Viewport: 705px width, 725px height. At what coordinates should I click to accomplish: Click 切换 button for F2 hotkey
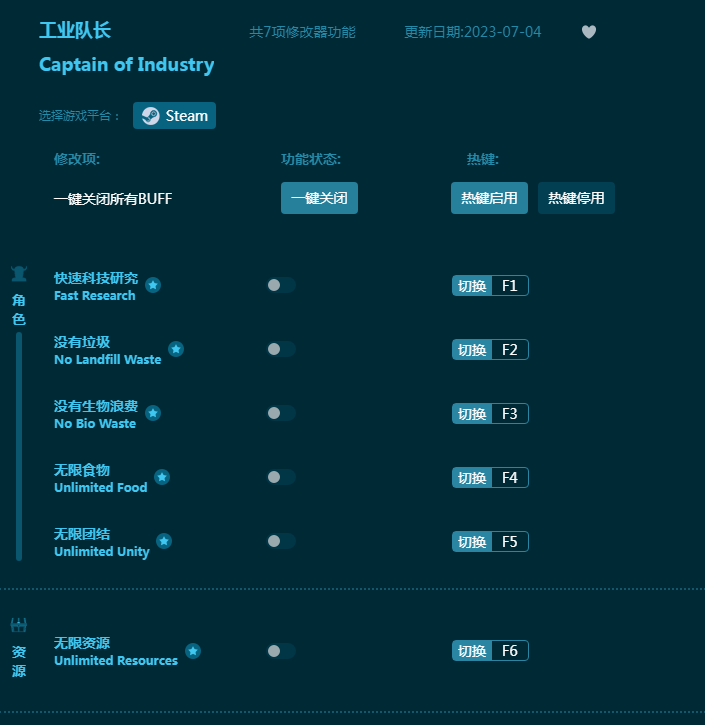pos(472,350)
